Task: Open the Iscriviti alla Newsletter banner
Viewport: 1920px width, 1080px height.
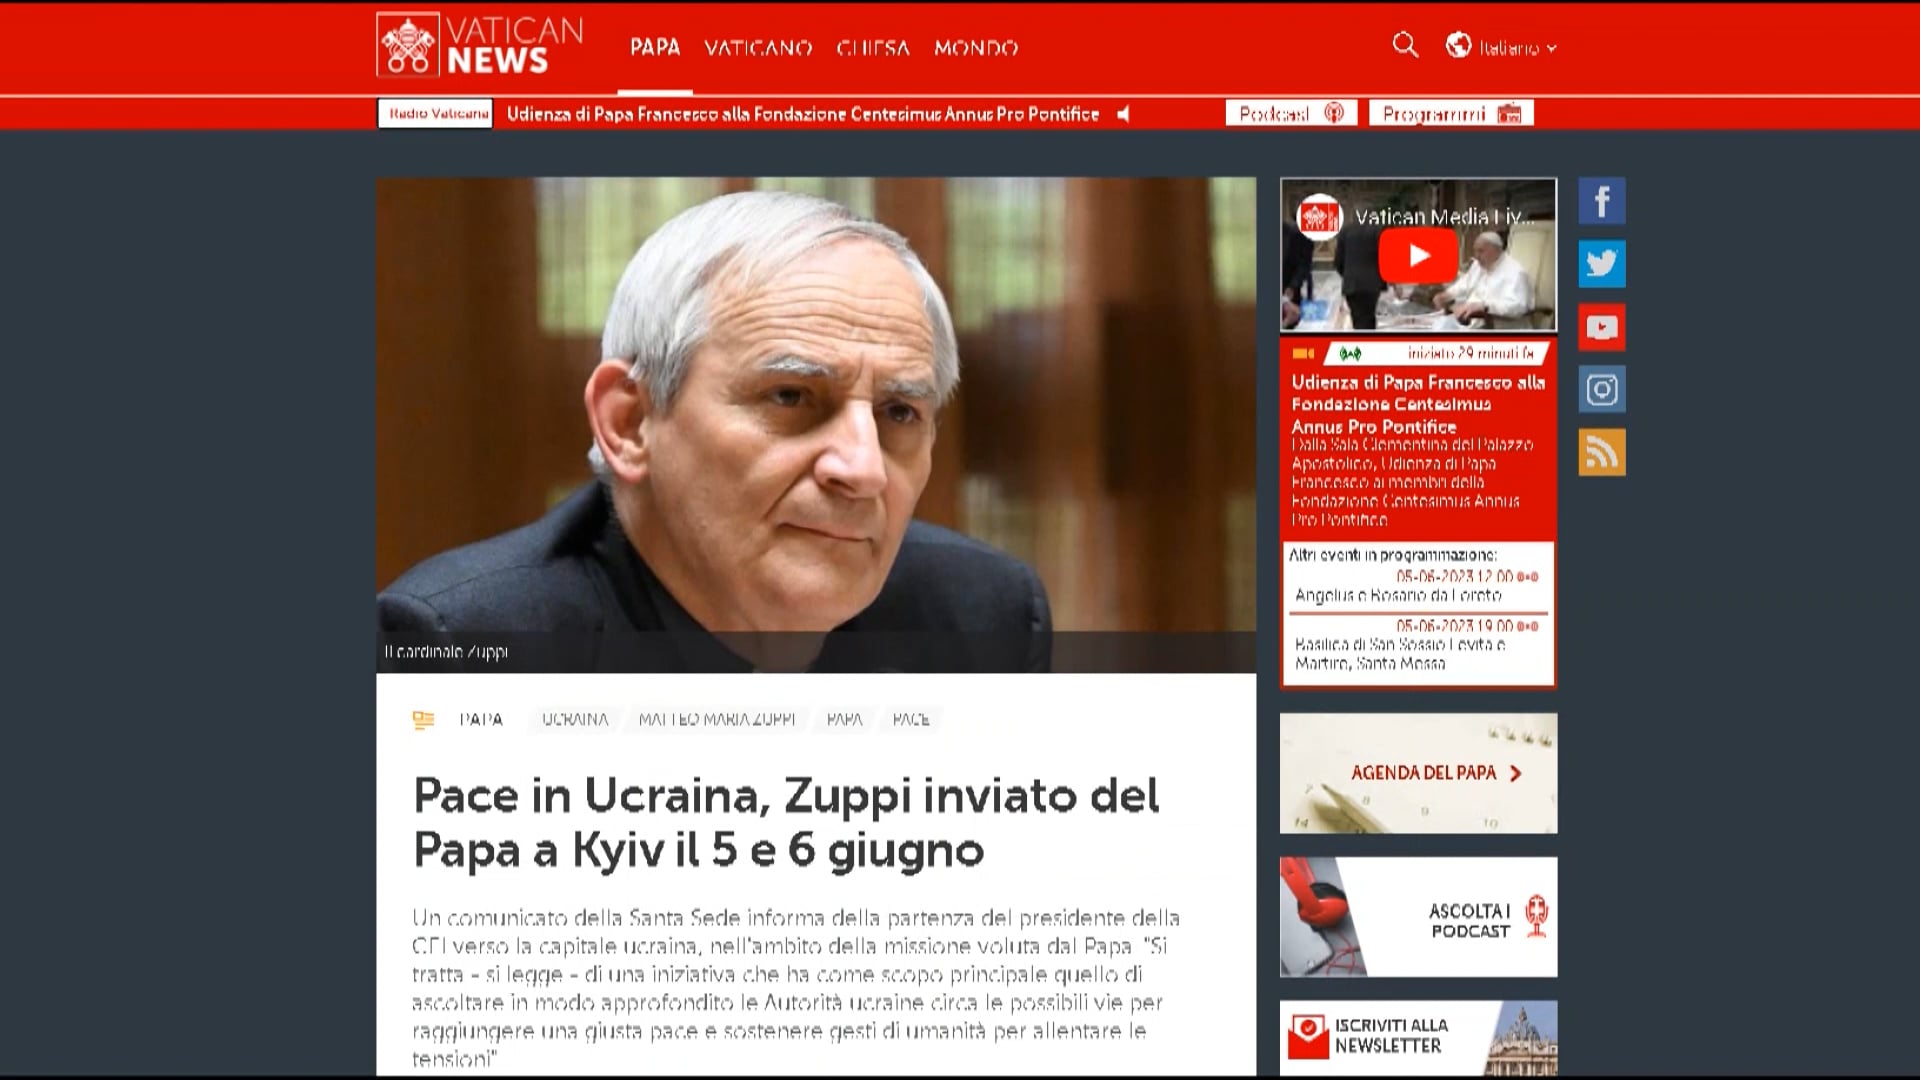Action: (x=1418, y=1038)
